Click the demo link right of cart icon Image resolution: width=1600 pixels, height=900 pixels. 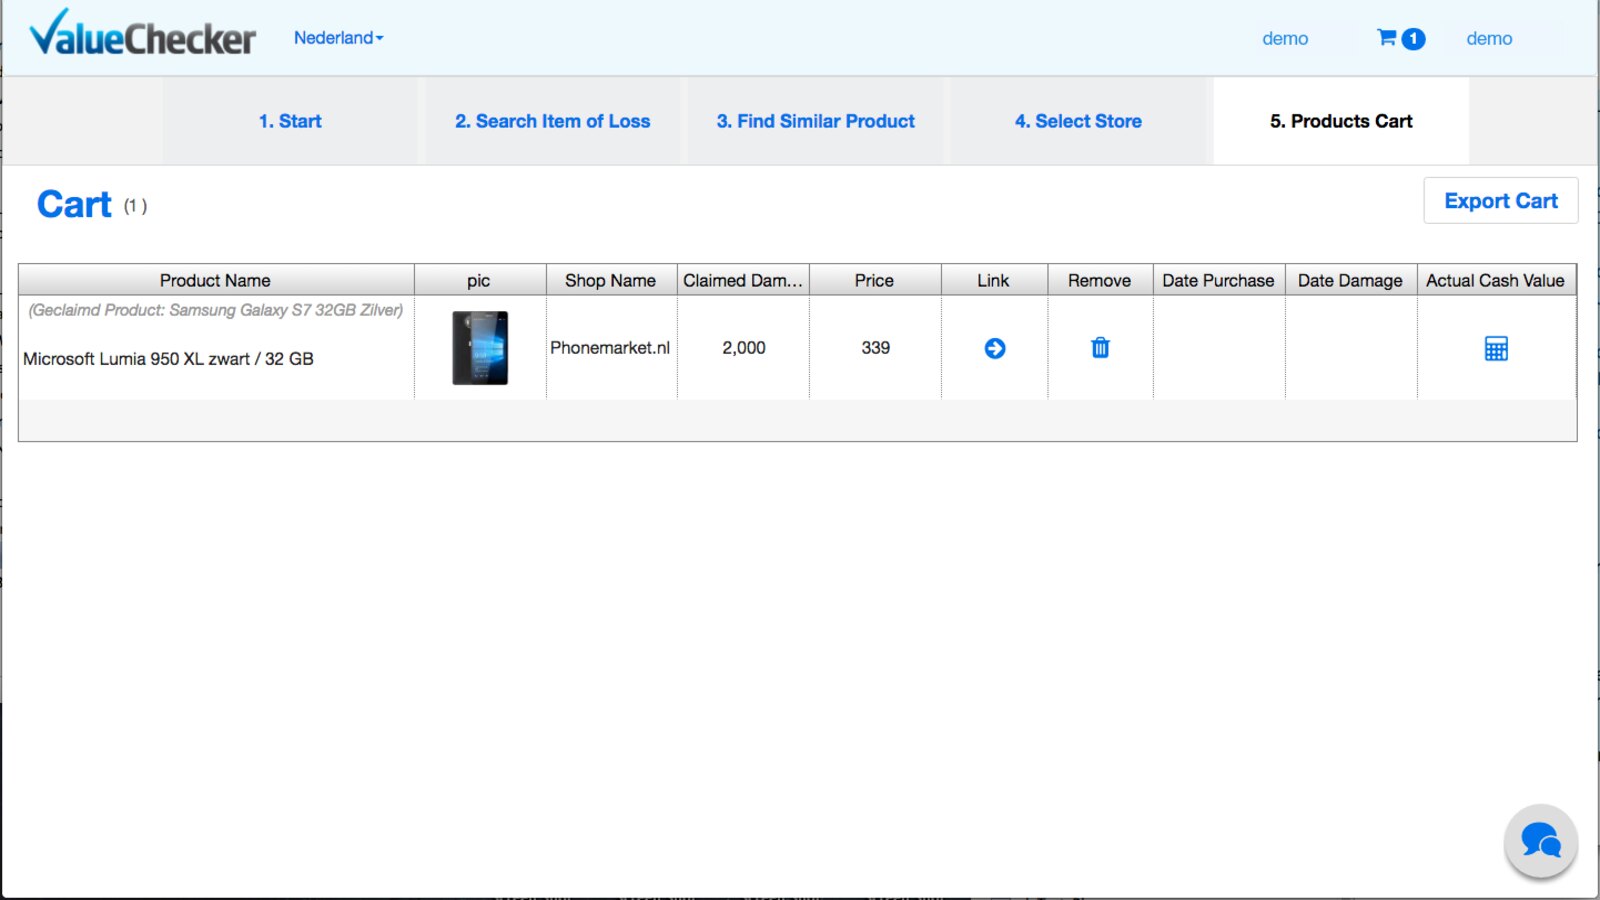pos(1489,38)
